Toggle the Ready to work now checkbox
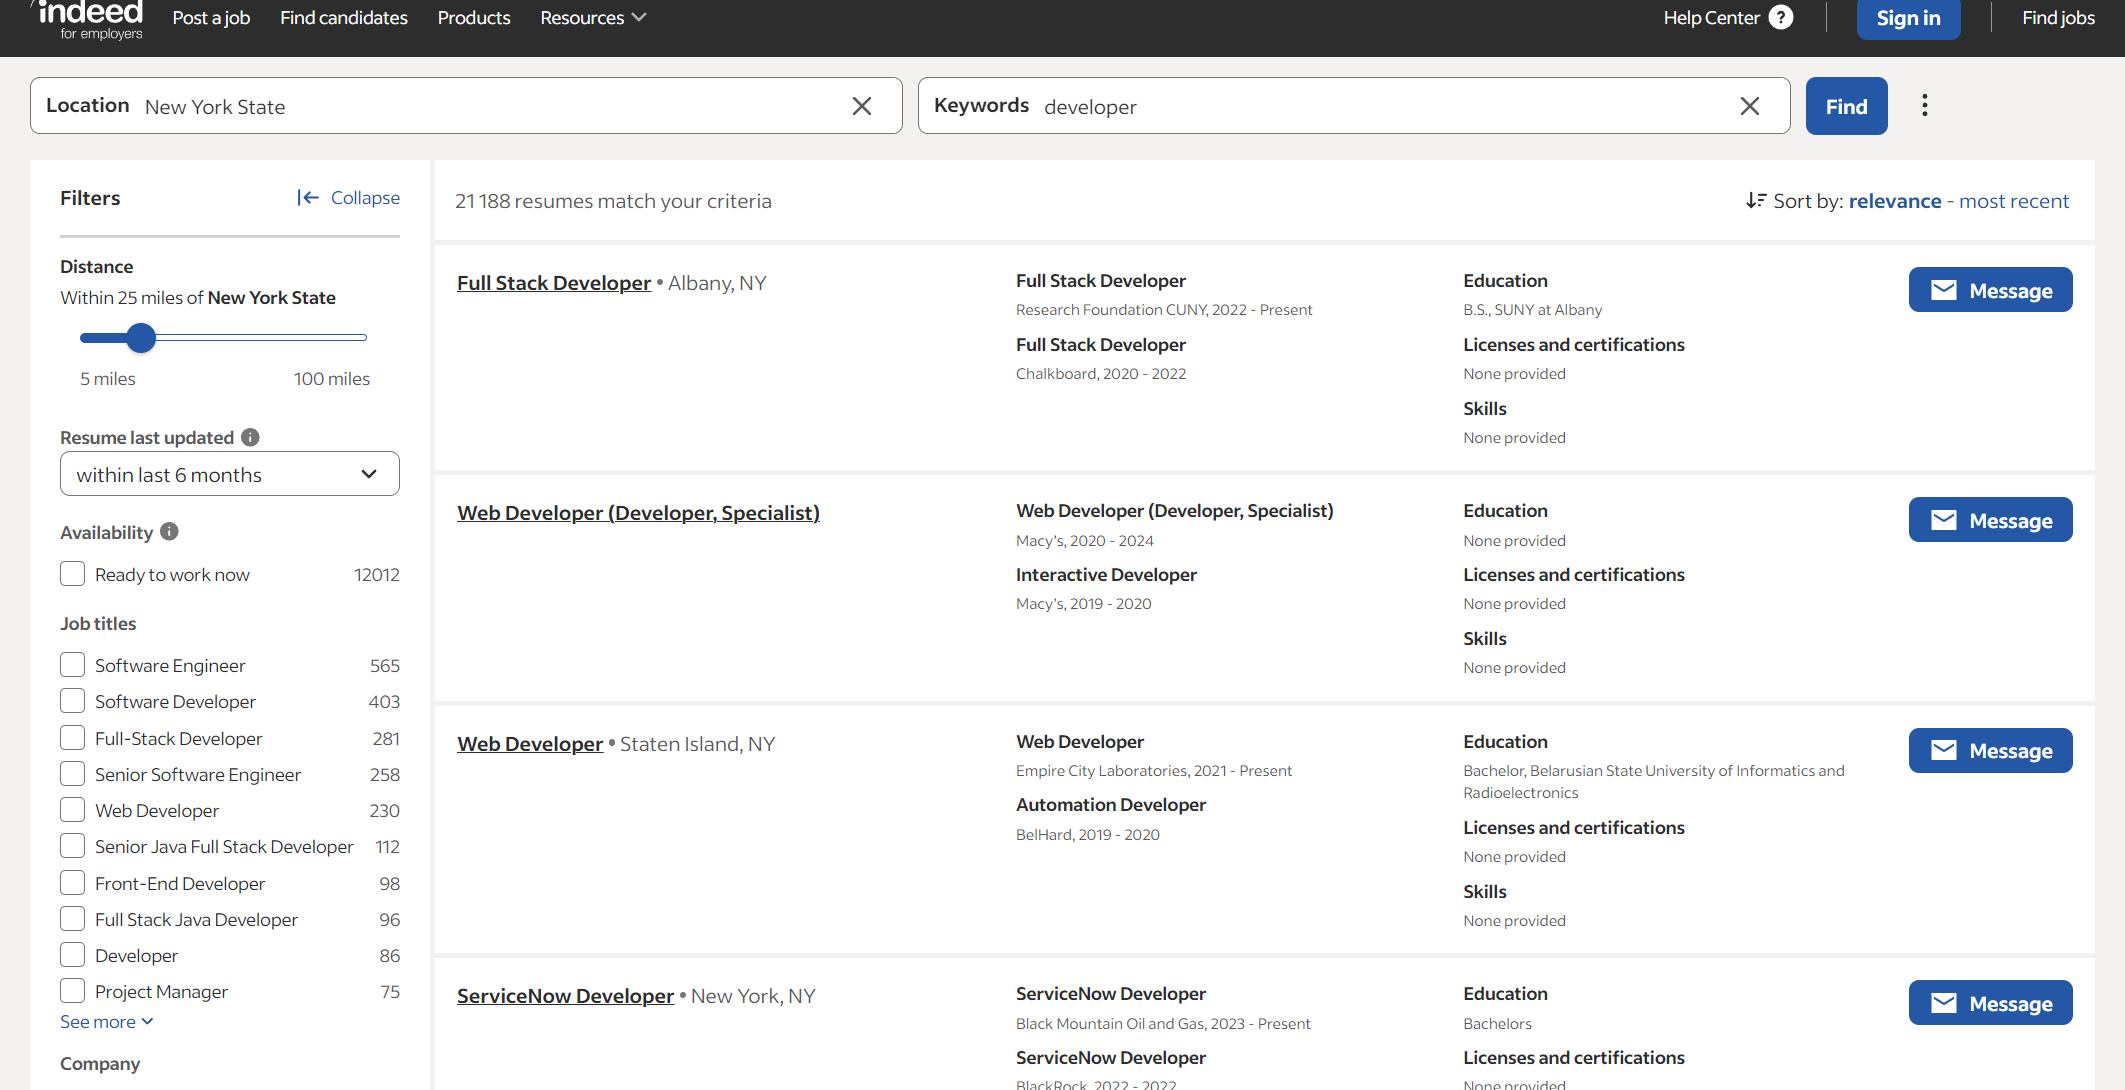Viewport: 2125px width, 1090px height. click(72, 573)
